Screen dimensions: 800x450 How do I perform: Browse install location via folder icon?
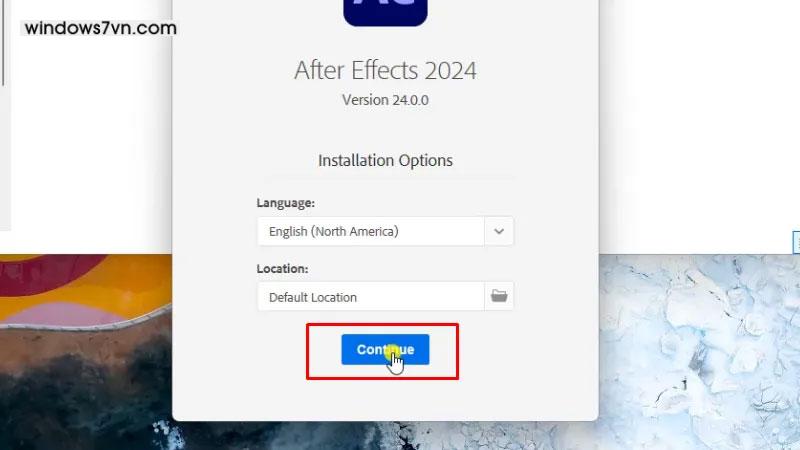tap(499, 296)
